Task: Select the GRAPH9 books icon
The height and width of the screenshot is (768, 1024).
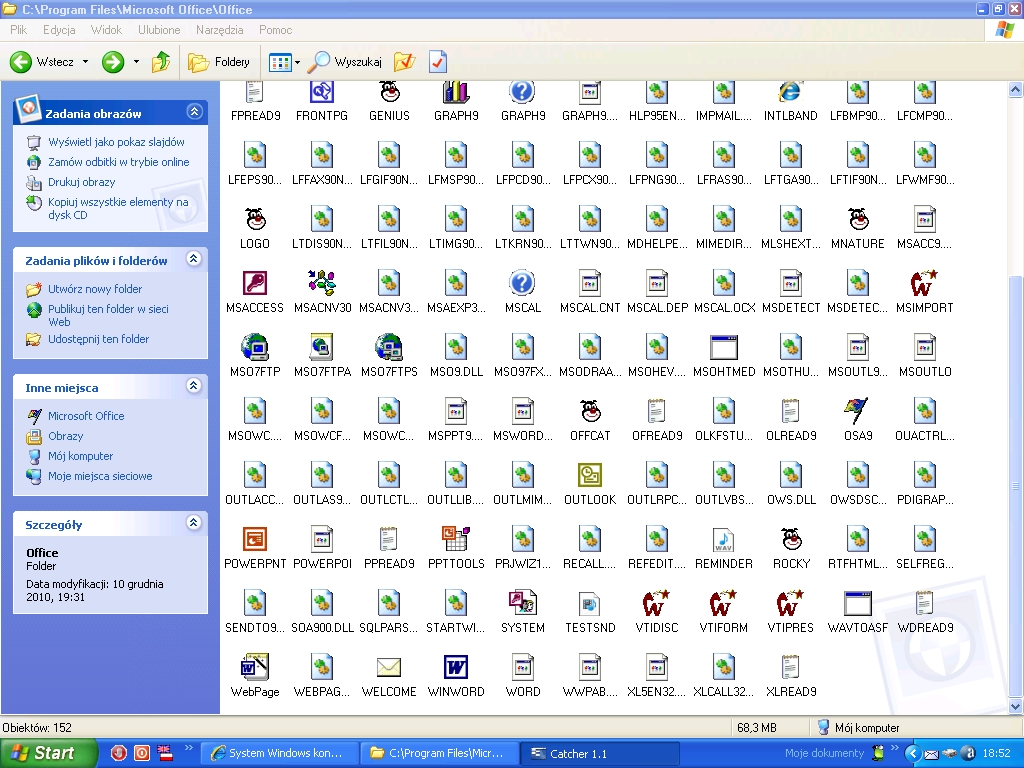Action: [456, 91]
